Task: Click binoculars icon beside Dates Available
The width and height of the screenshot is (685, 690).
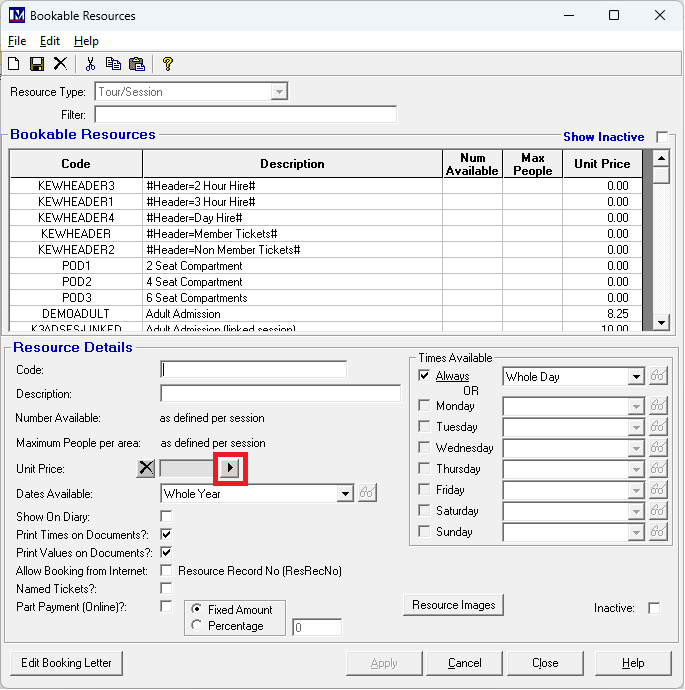Action: click(x=367, y=492)
